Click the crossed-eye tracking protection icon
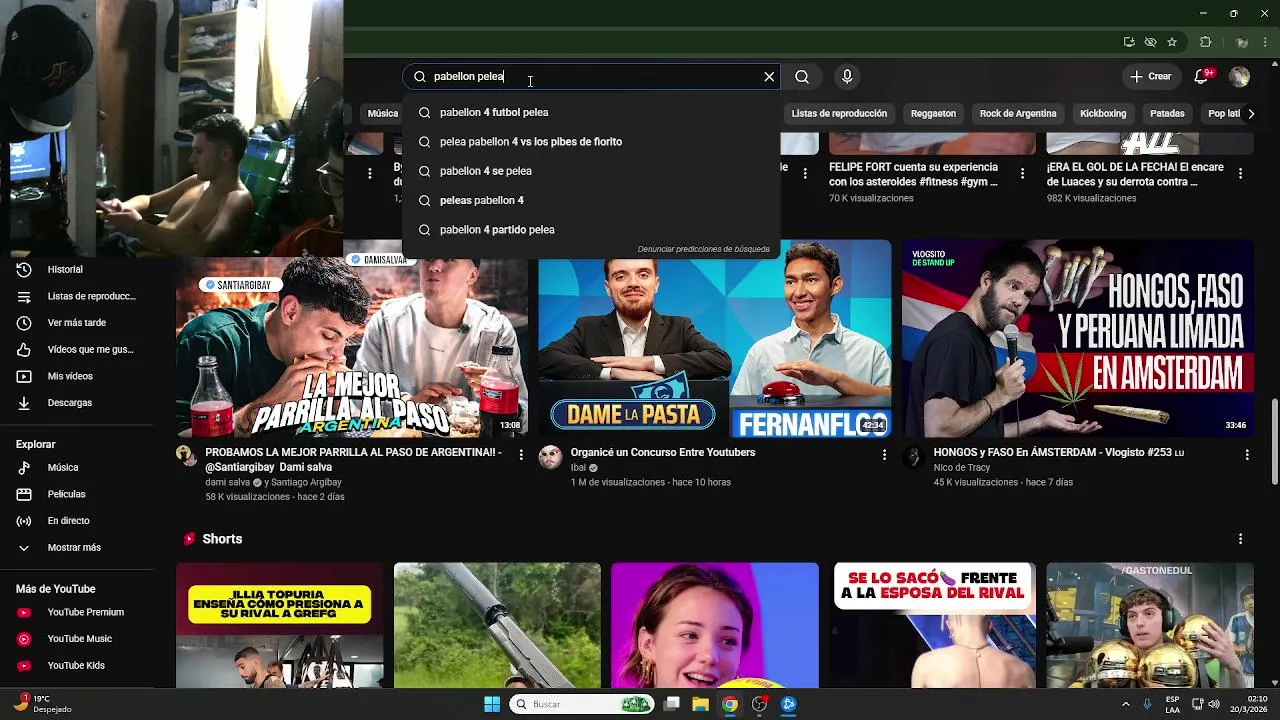This screenshot has width=1280, height=720. pos(1150,42)
